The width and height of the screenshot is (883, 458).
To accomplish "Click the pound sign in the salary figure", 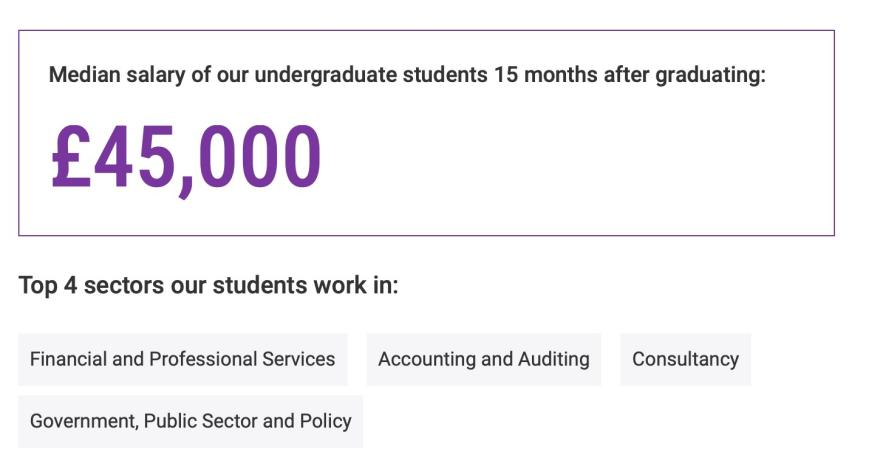I will coord(71,156).
